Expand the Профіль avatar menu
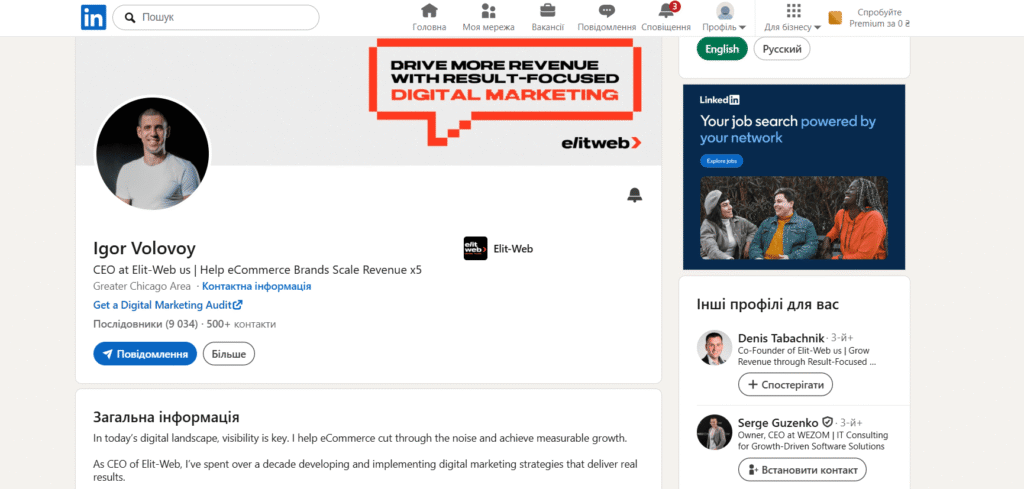The image size is (1024, 489). pos(724,18)
